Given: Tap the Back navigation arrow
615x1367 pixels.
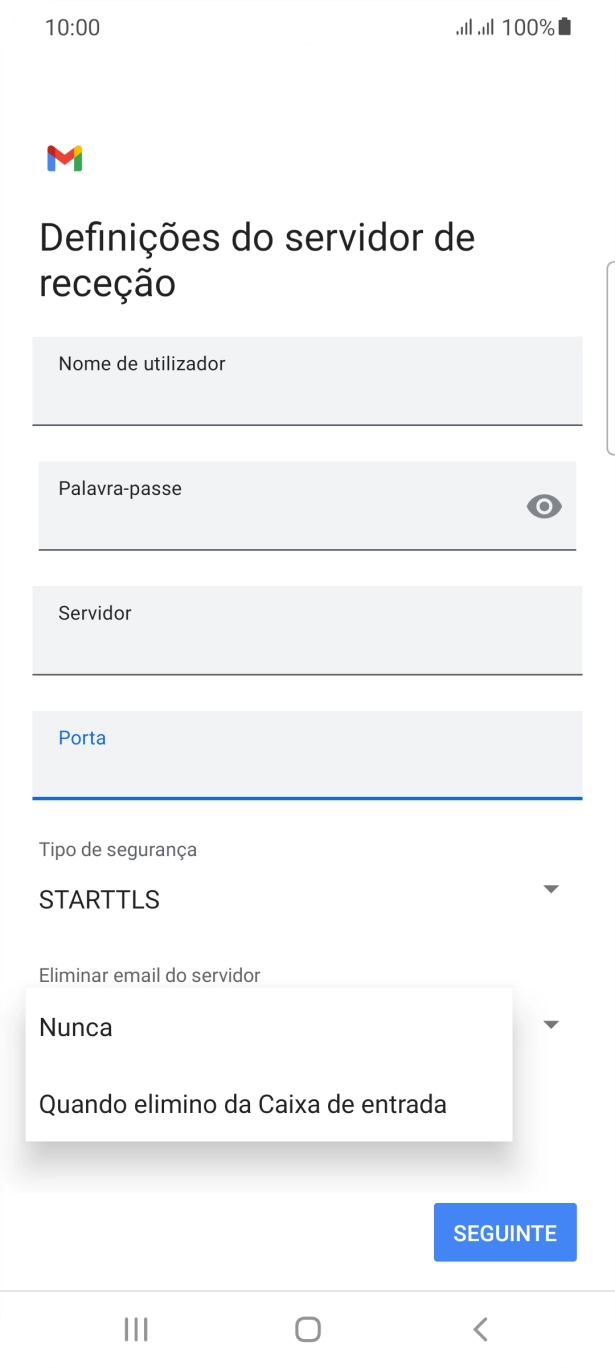Looking at the screenshot, I should tap(479, 1329).
